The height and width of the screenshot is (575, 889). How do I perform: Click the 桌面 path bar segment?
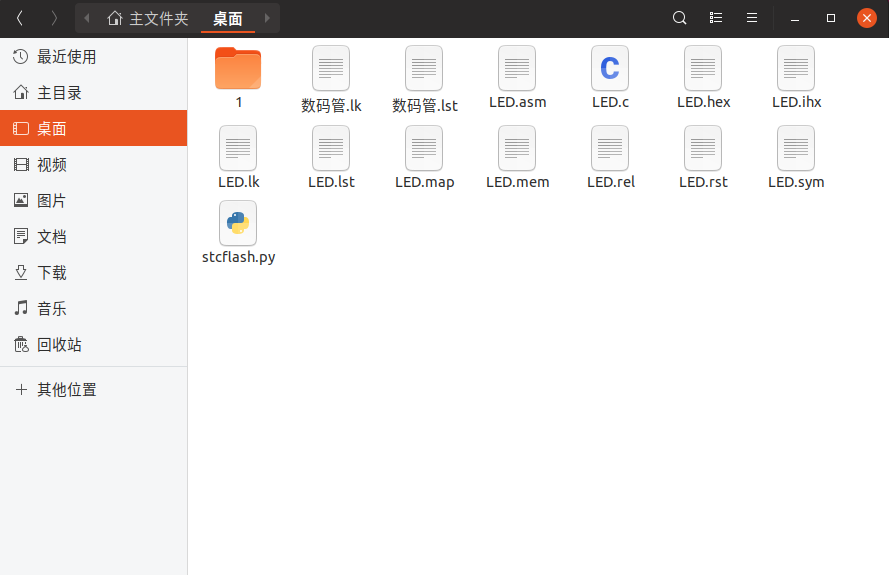point(228,18)
